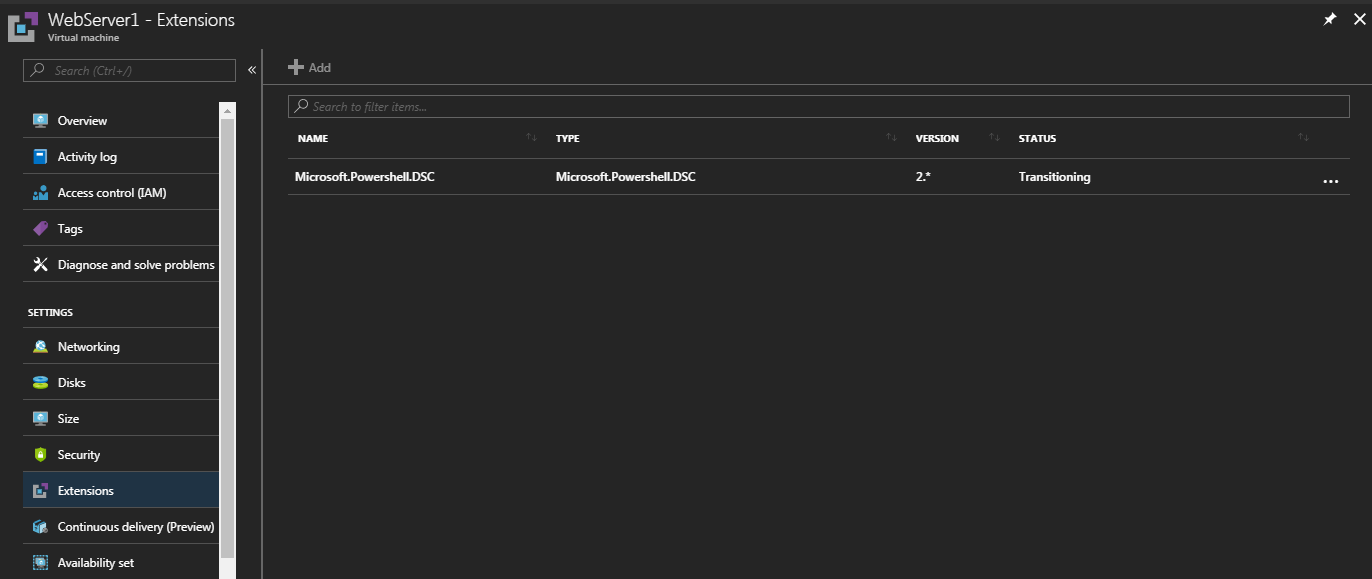Click the Disks icon
The image size is (1372, 579).
[x=40, y=382]
